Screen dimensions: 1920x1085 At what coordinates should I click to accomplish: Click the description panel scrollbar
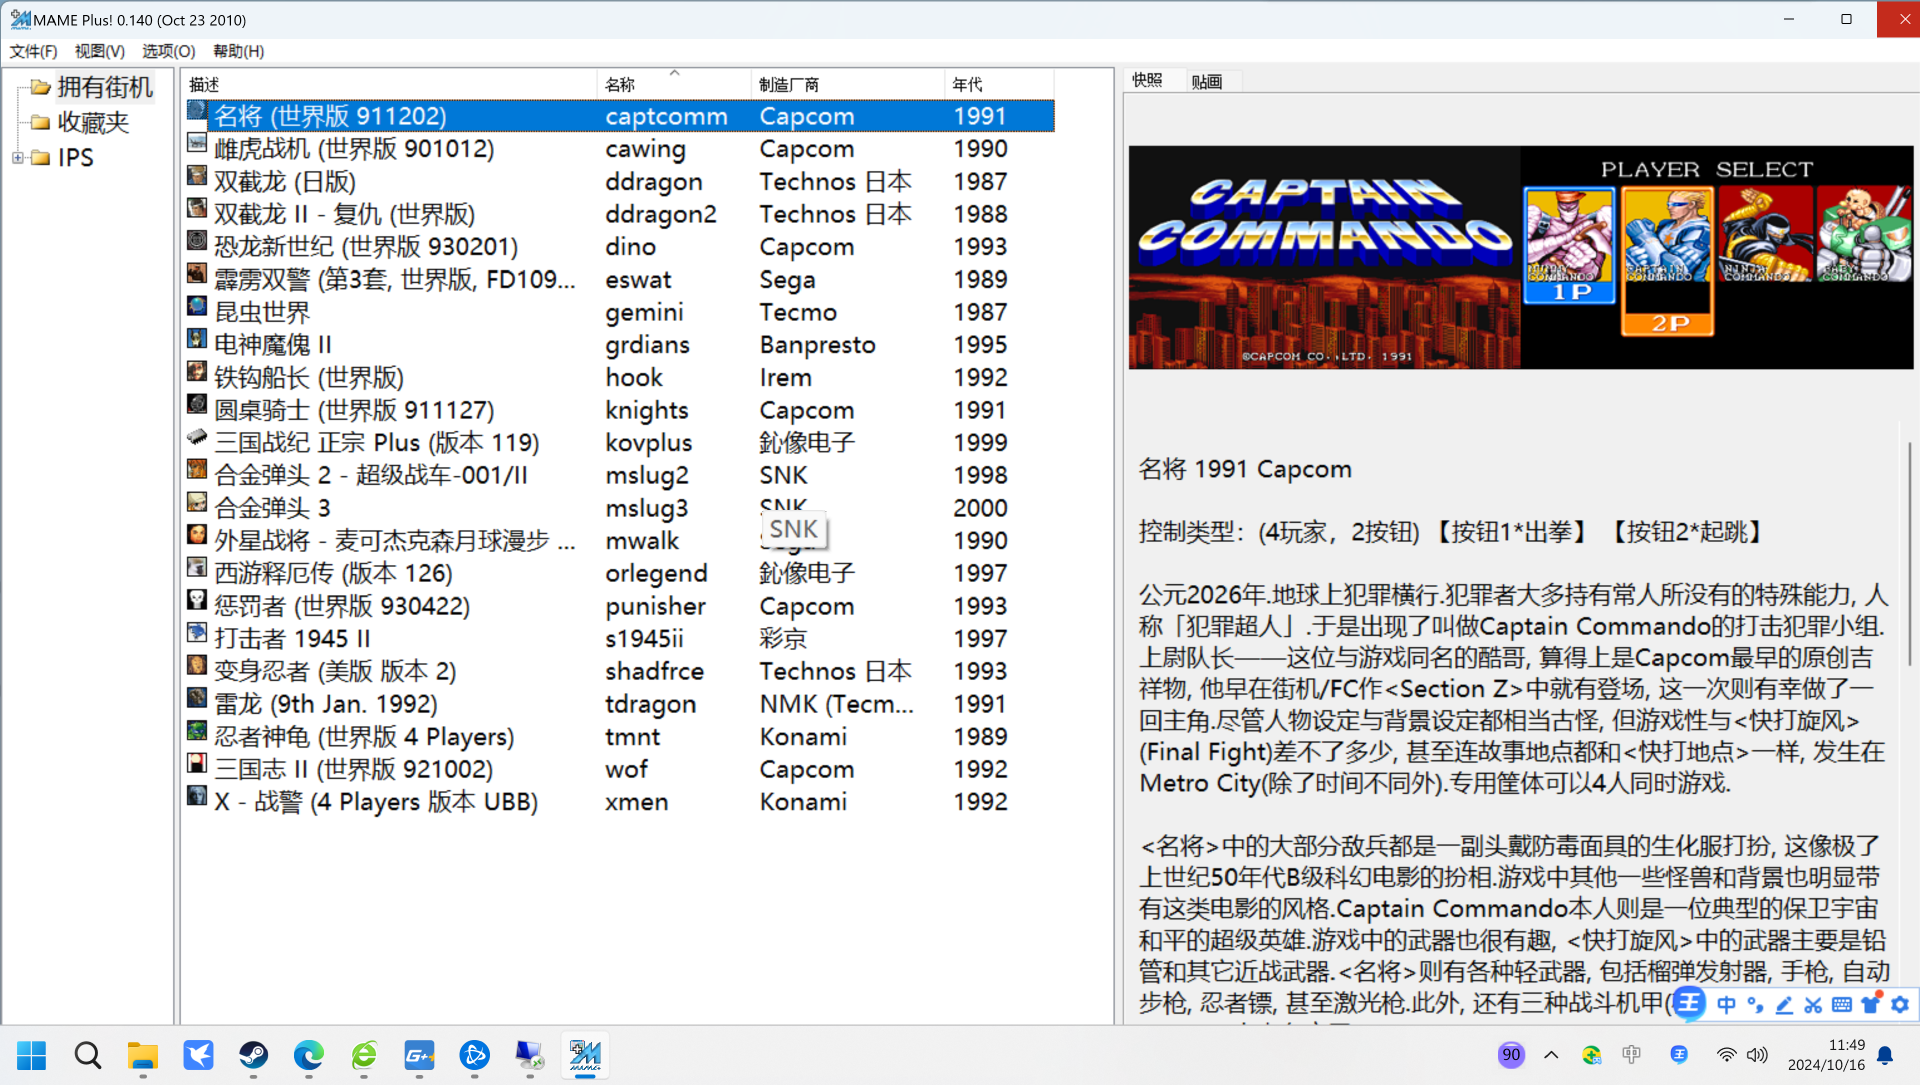click(1908, 552)
